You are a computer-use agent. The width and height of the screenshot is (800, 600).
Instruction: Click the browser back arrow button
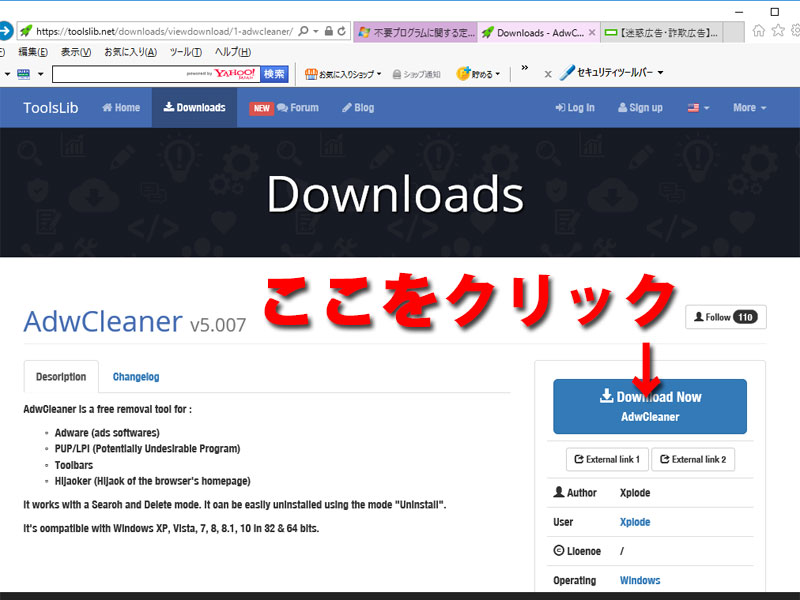tap(3, 31)
